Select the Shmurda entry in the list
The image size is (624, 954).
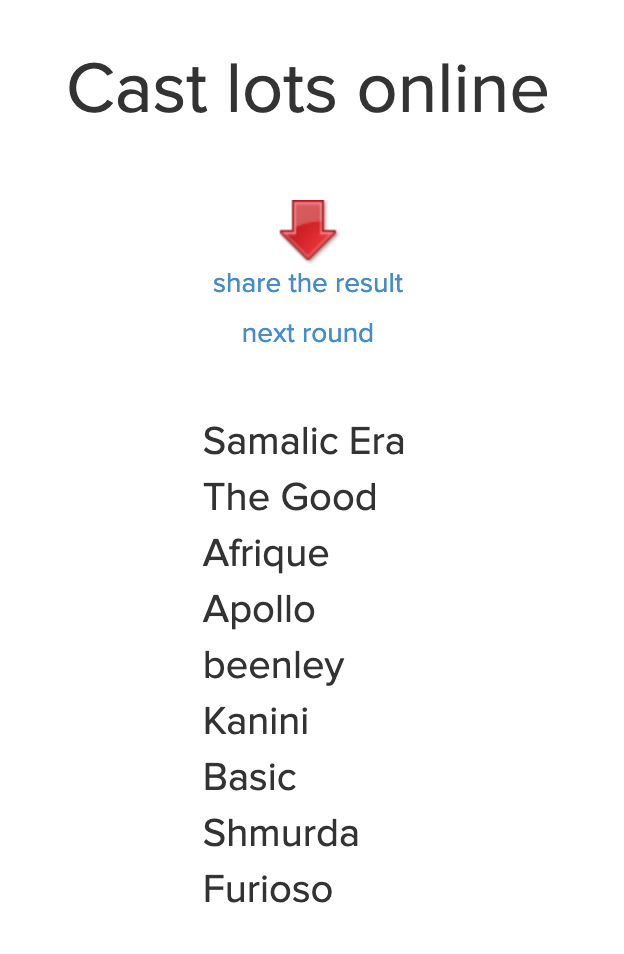point(281,833)
